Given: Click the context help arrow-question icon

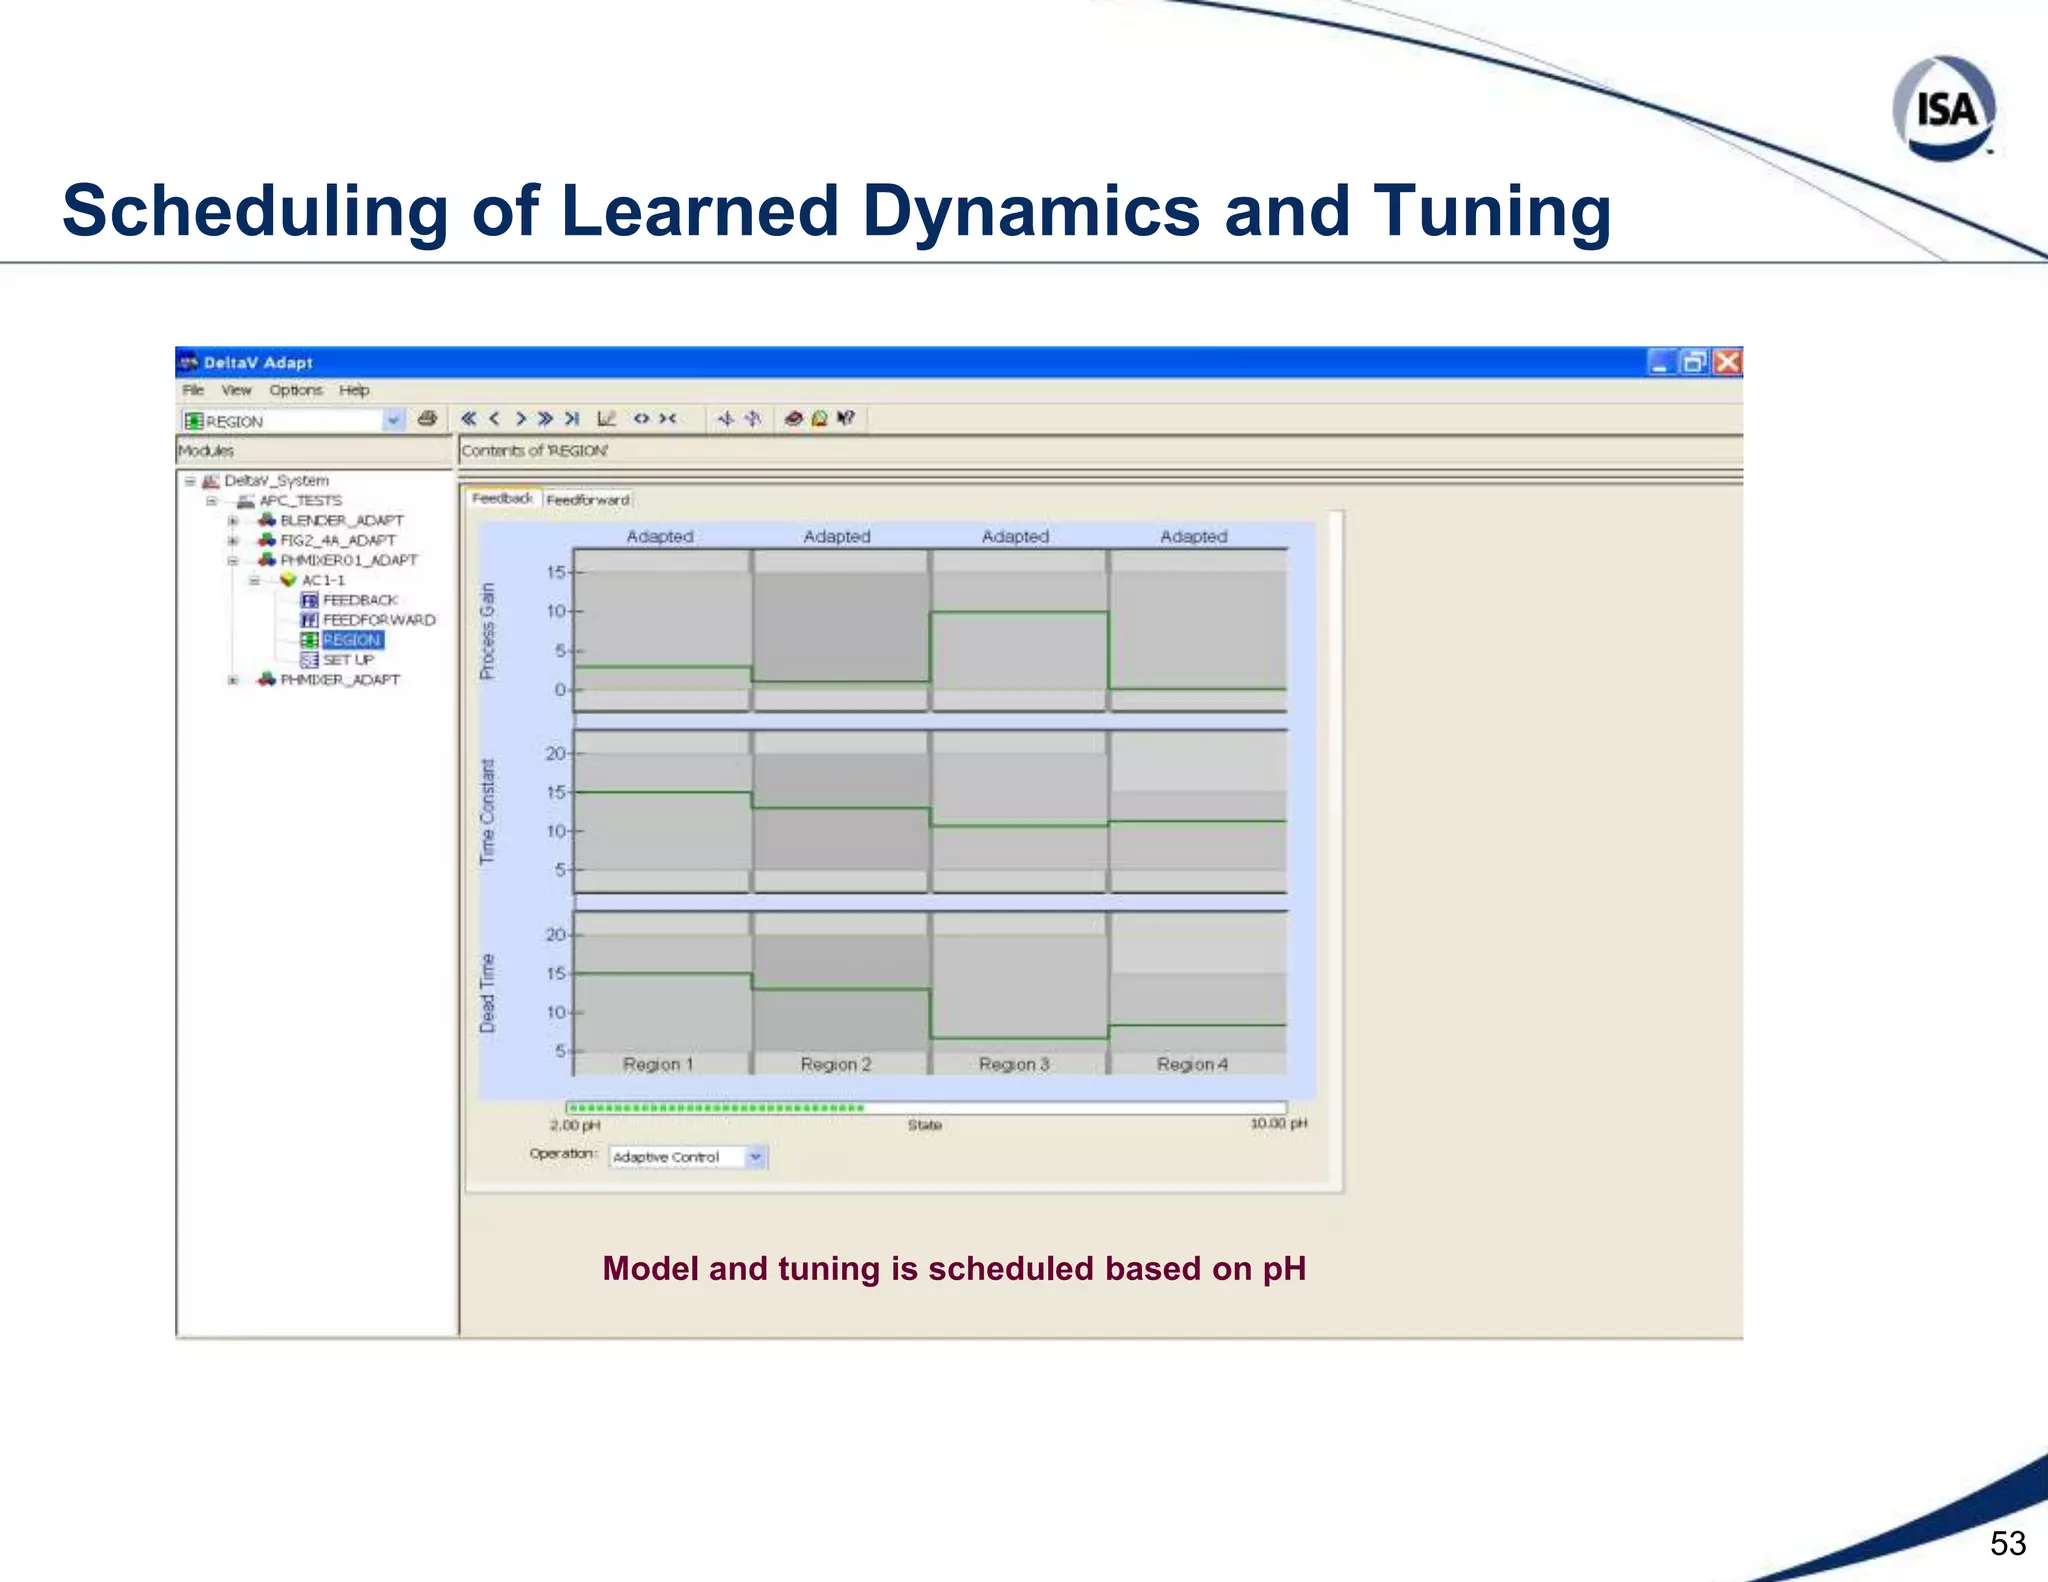Looking at the screenshot, I should 846,419.
